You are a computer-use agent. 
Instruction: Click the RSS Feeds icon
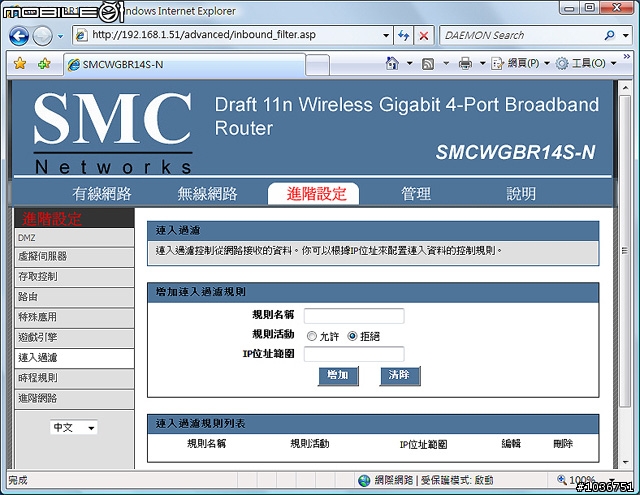tap(428, 64)
